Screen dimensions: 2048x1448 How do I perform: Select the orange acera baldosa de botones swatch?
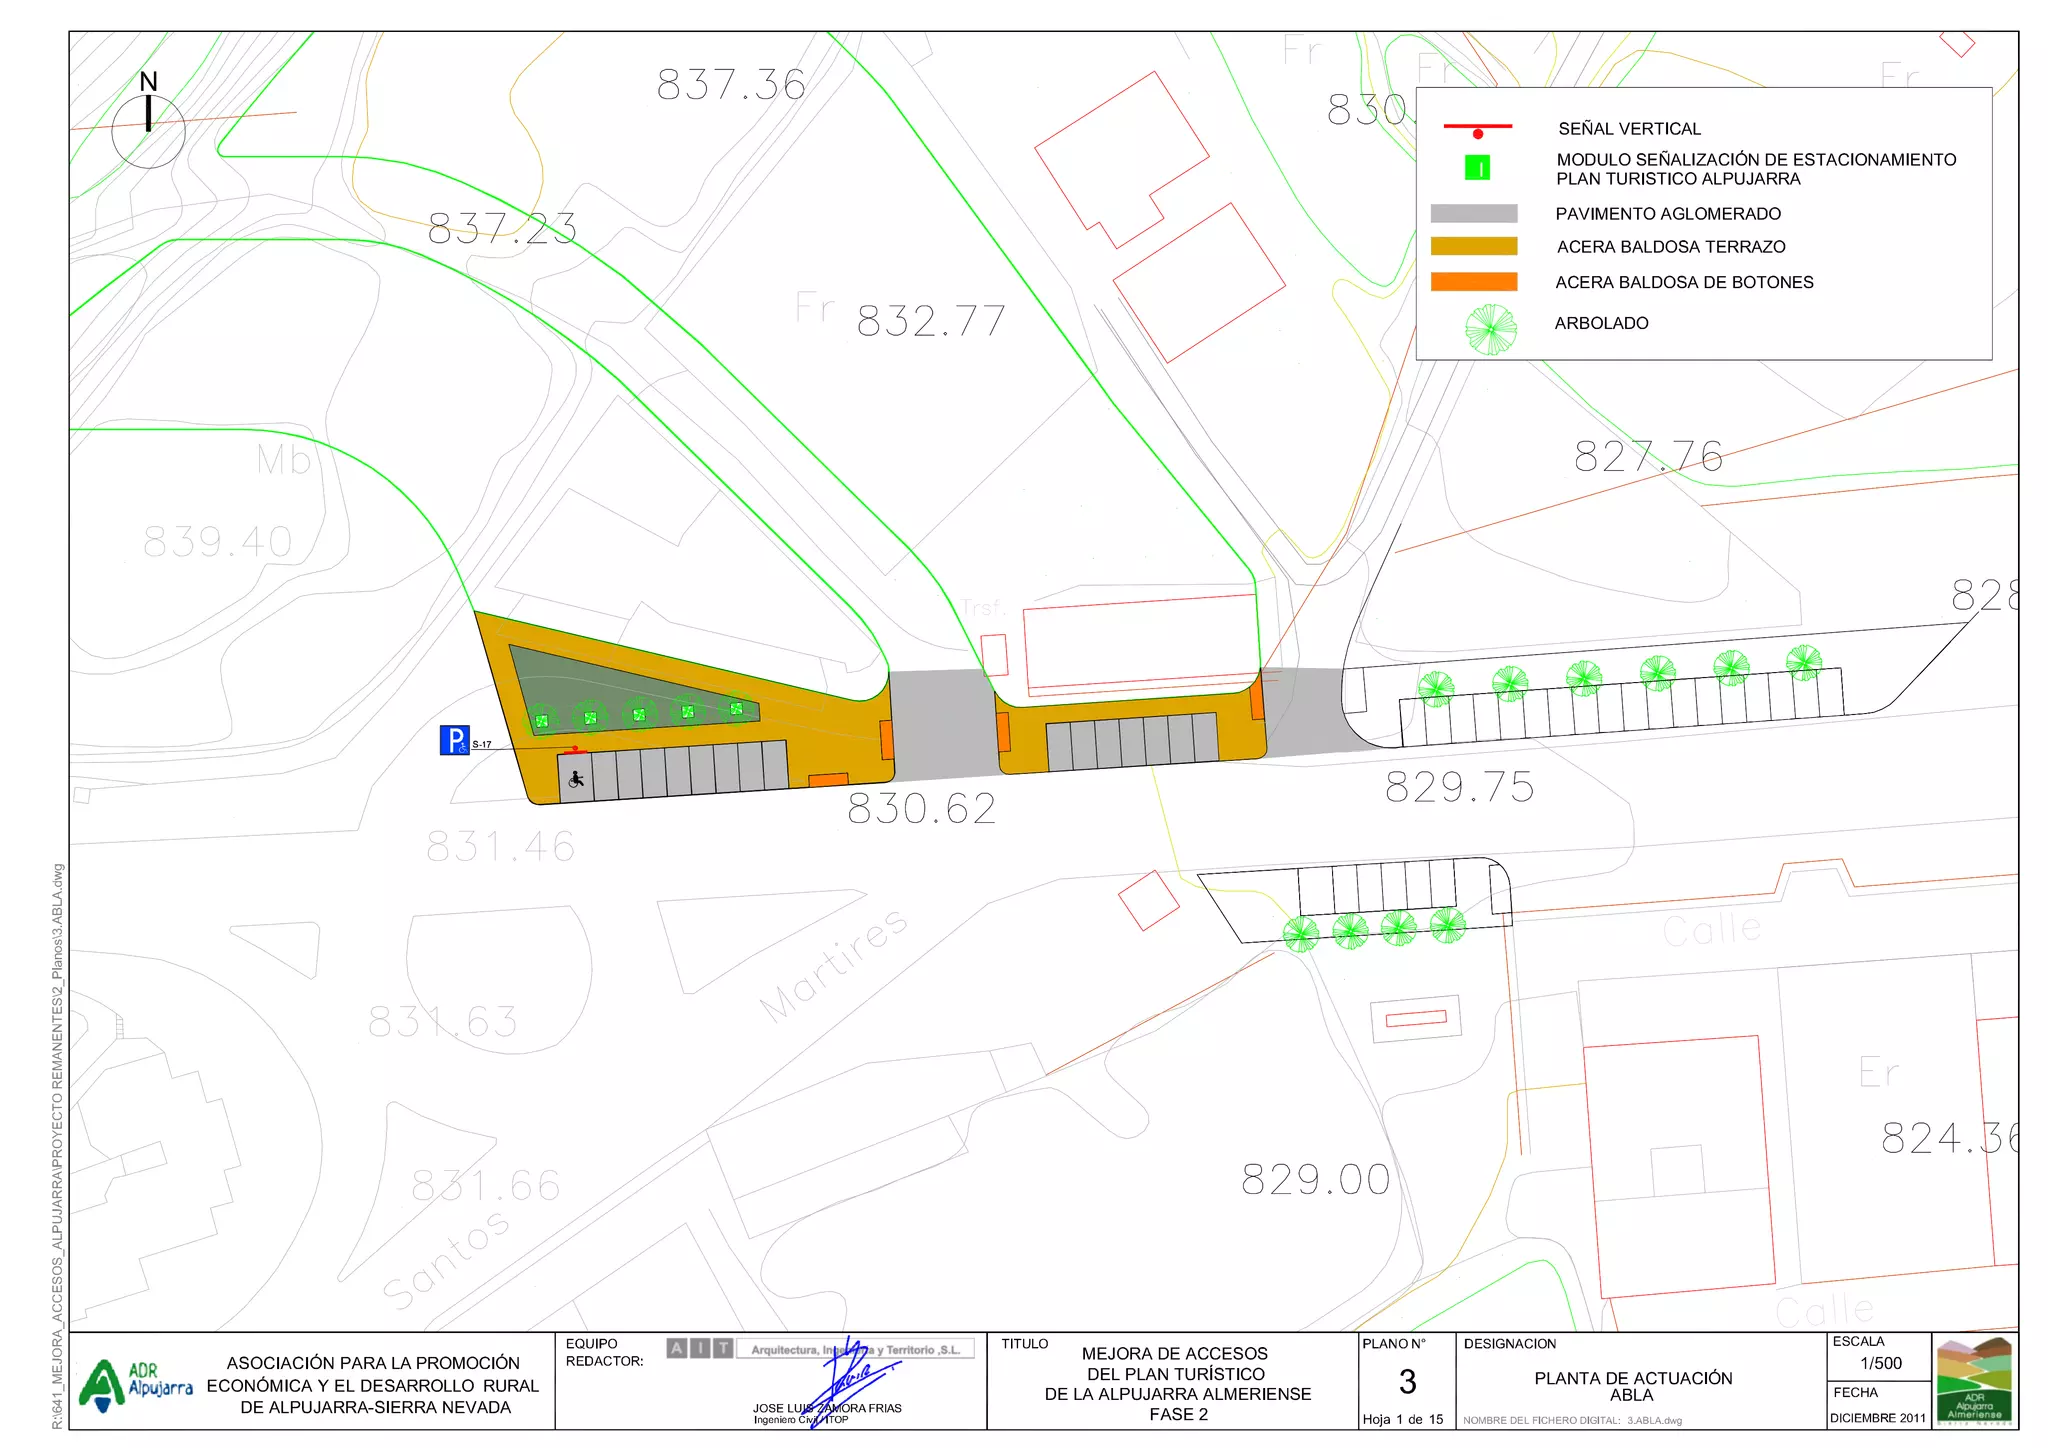click(1473, 282)
